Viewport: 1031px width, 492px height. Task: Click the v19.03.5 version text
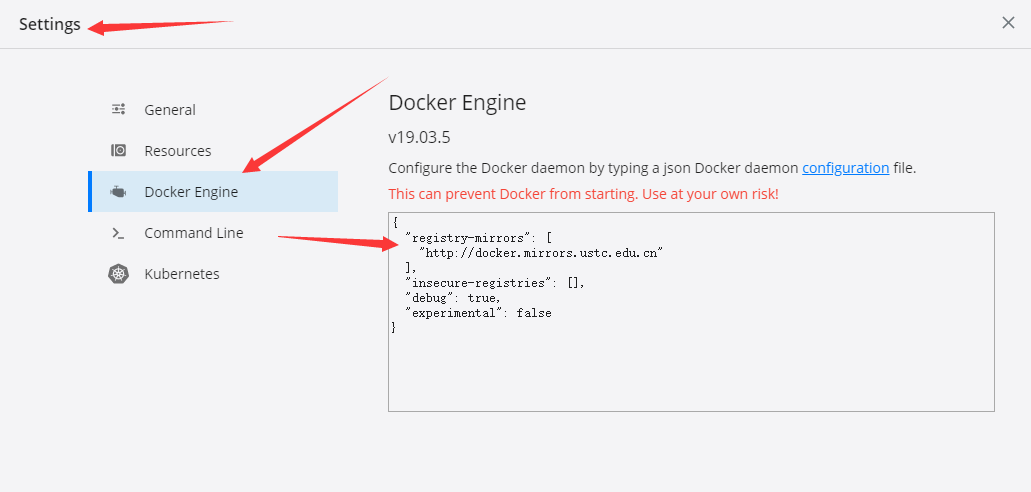[x=420, y=137]
